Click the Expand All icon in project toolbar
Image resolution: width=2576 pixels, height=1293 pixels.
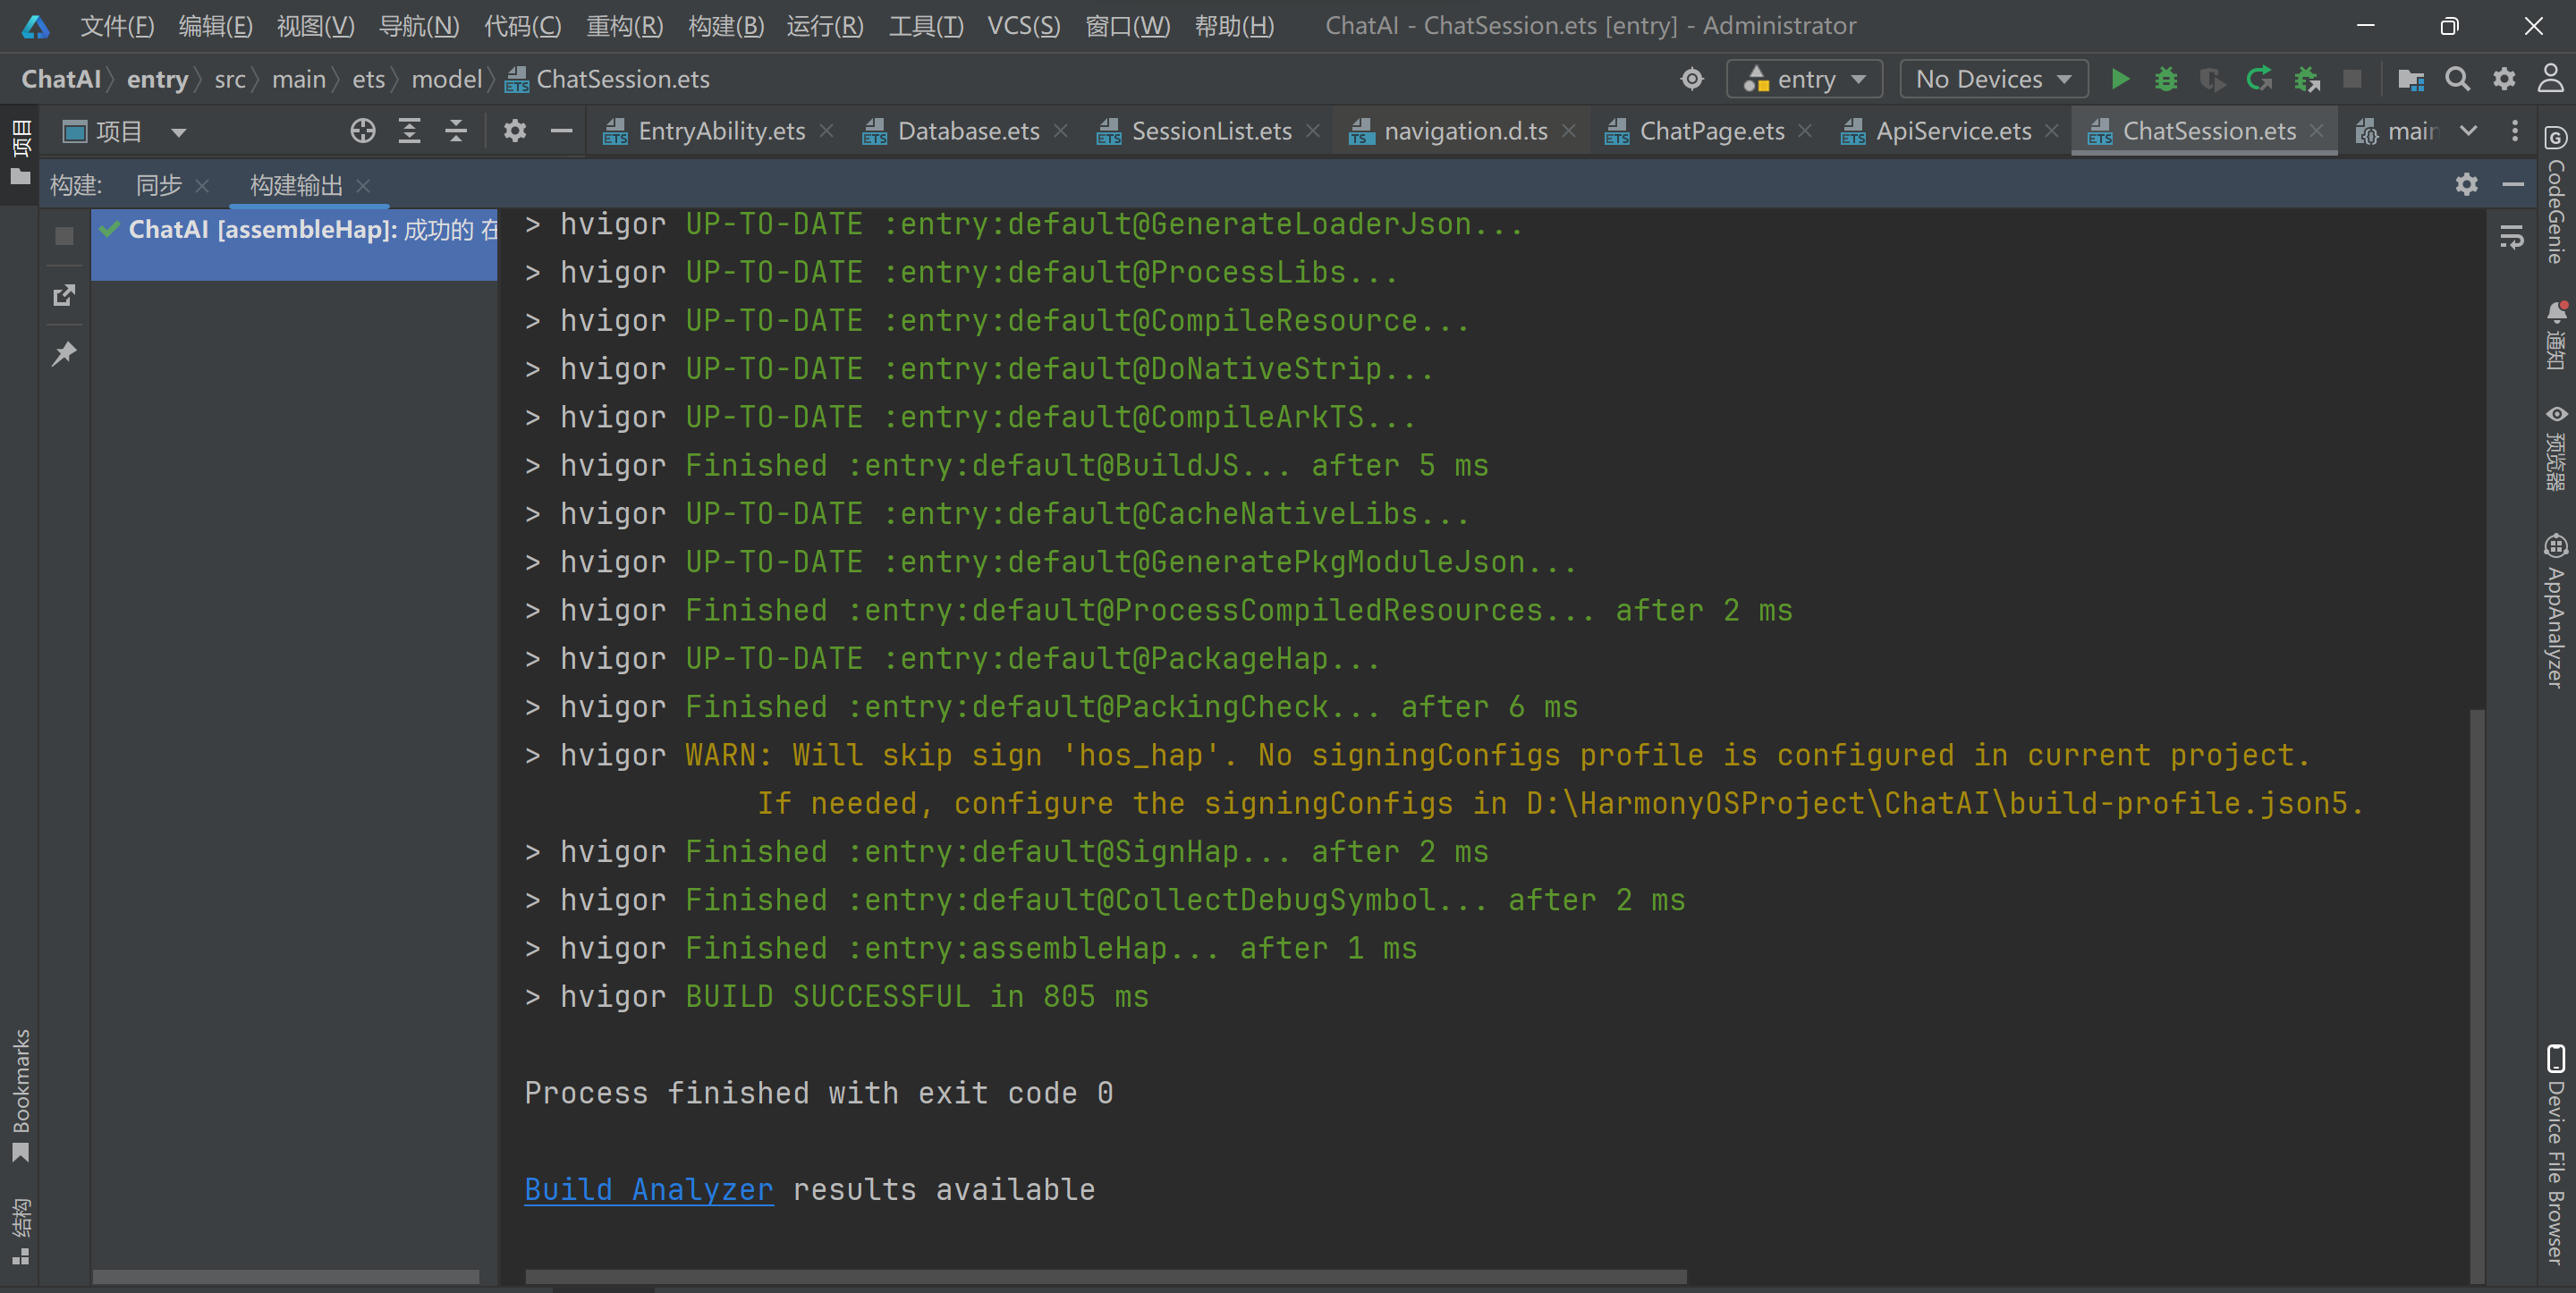409,131
